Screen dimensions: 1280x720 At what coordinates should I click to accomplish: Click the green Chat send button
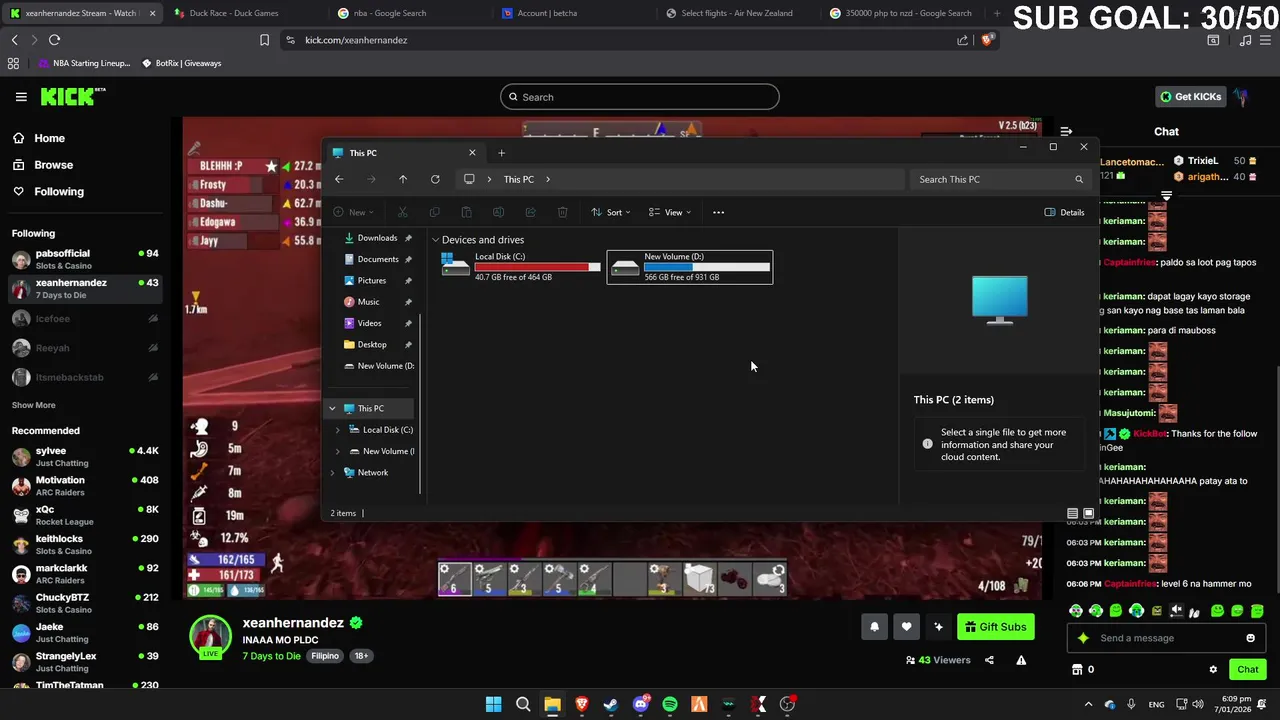tap(1247, 669)
